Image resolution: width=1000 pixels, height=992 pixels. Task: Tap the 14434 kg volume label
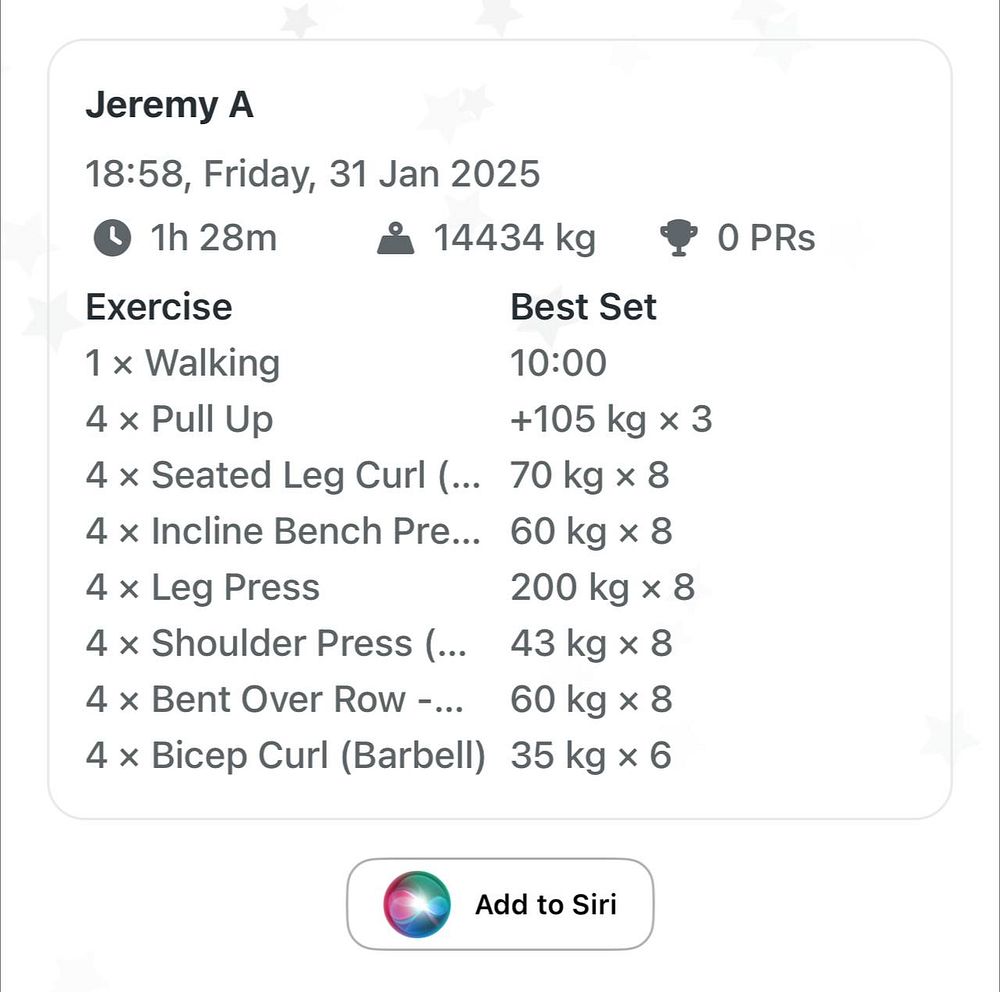tap(514, 239)
